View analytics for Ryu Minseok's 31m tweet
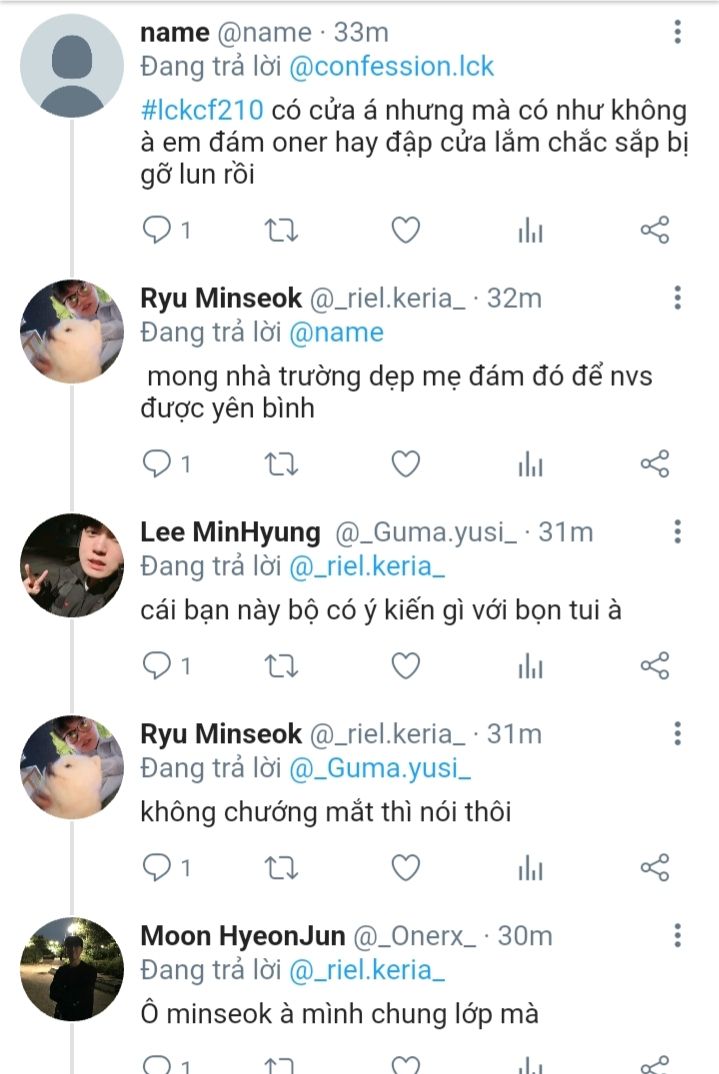This screenshot has height=1074, width=719. click(x=530, y=869)
